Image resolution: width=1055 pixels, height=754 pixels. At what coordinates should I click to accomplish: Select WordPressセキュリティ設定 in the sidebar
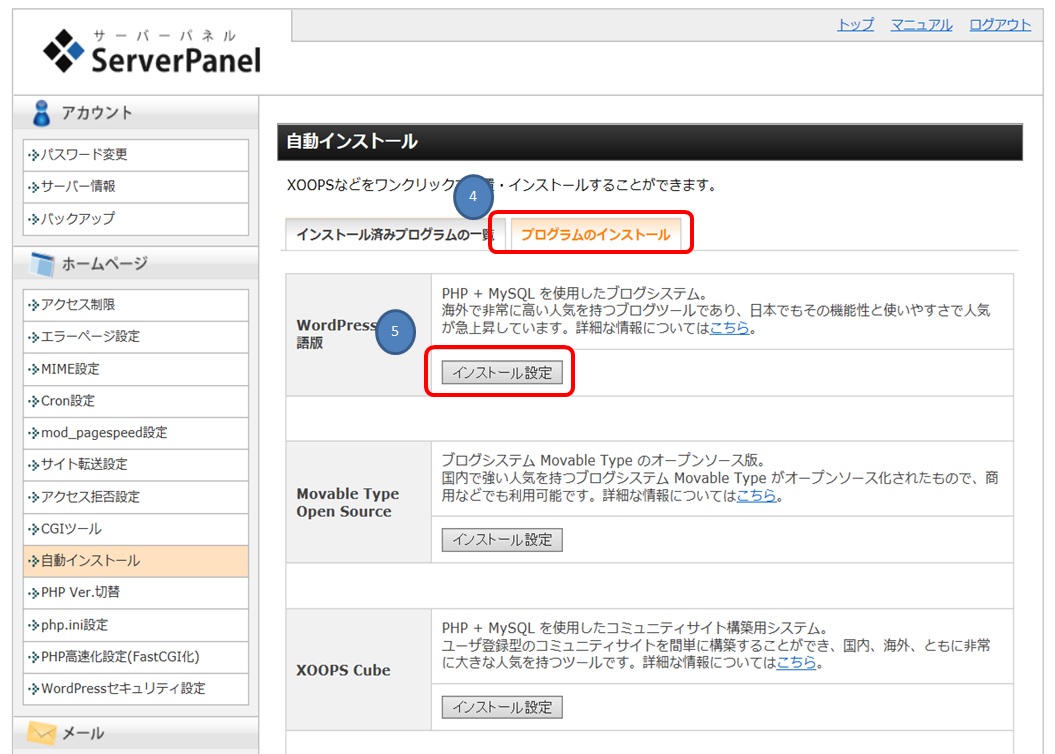tap(123, 689)
